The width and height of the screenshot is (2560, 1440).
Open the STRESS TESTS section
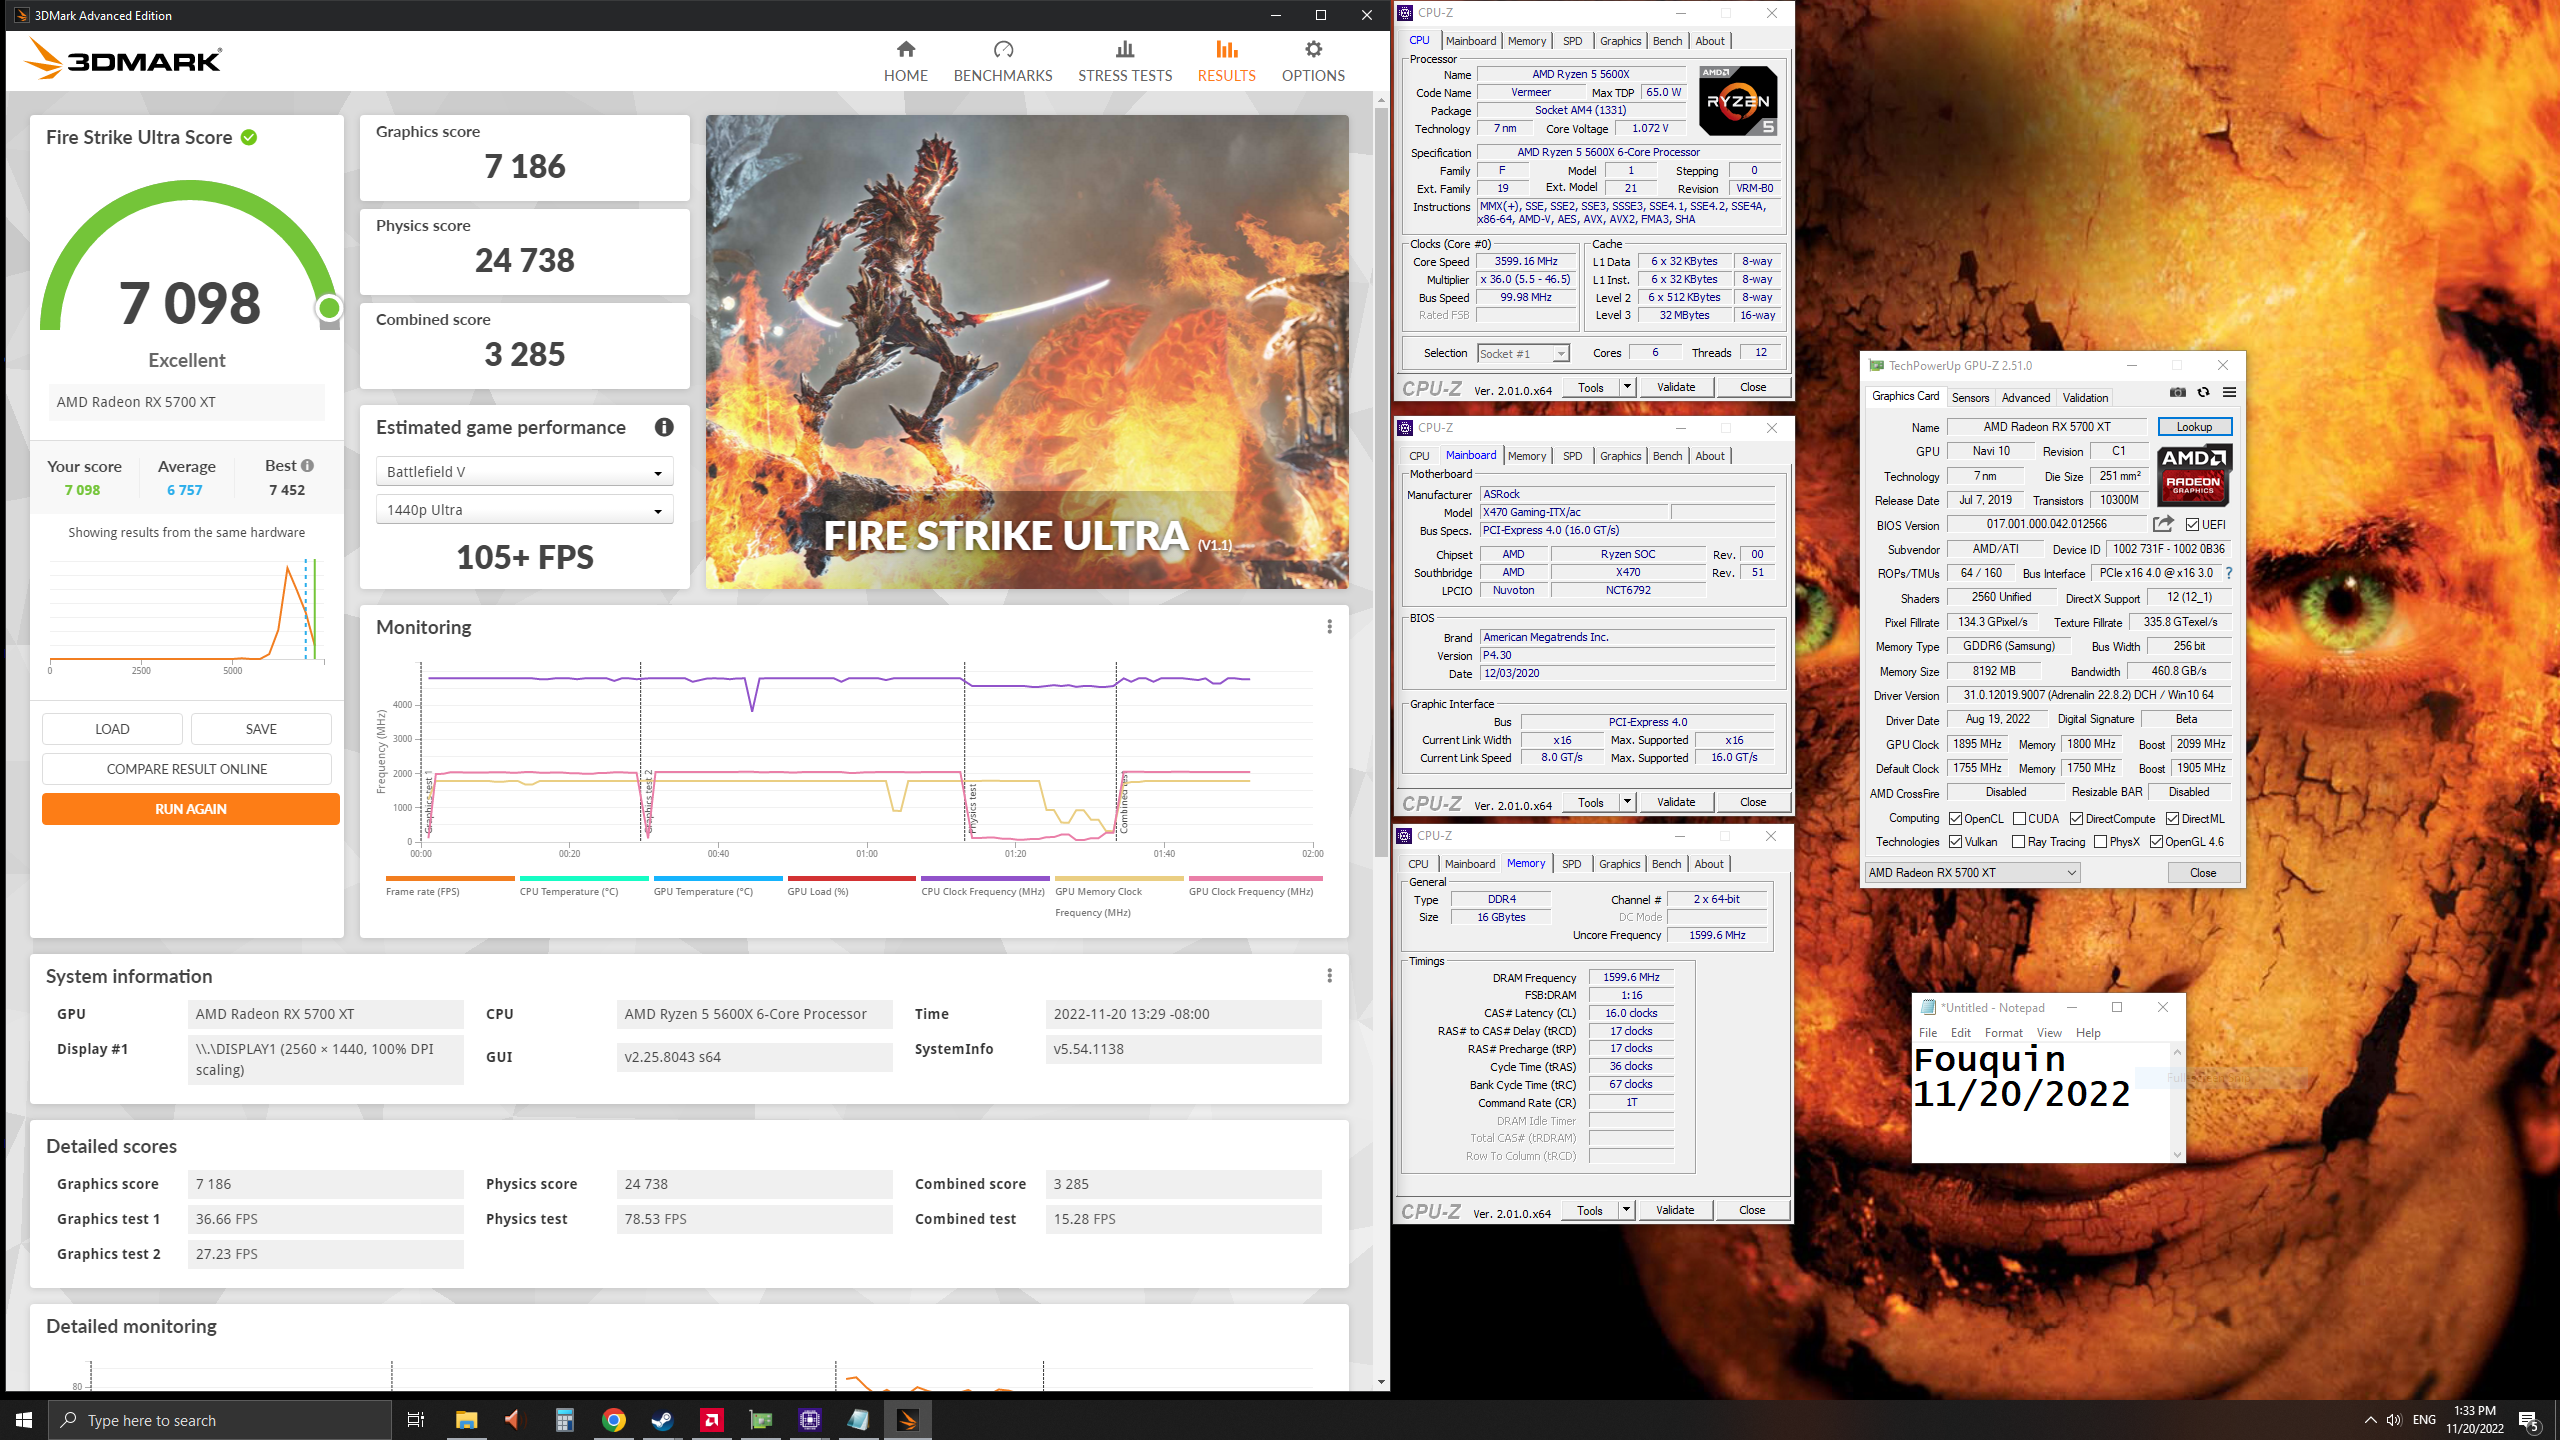click(x=1125, y=61)
